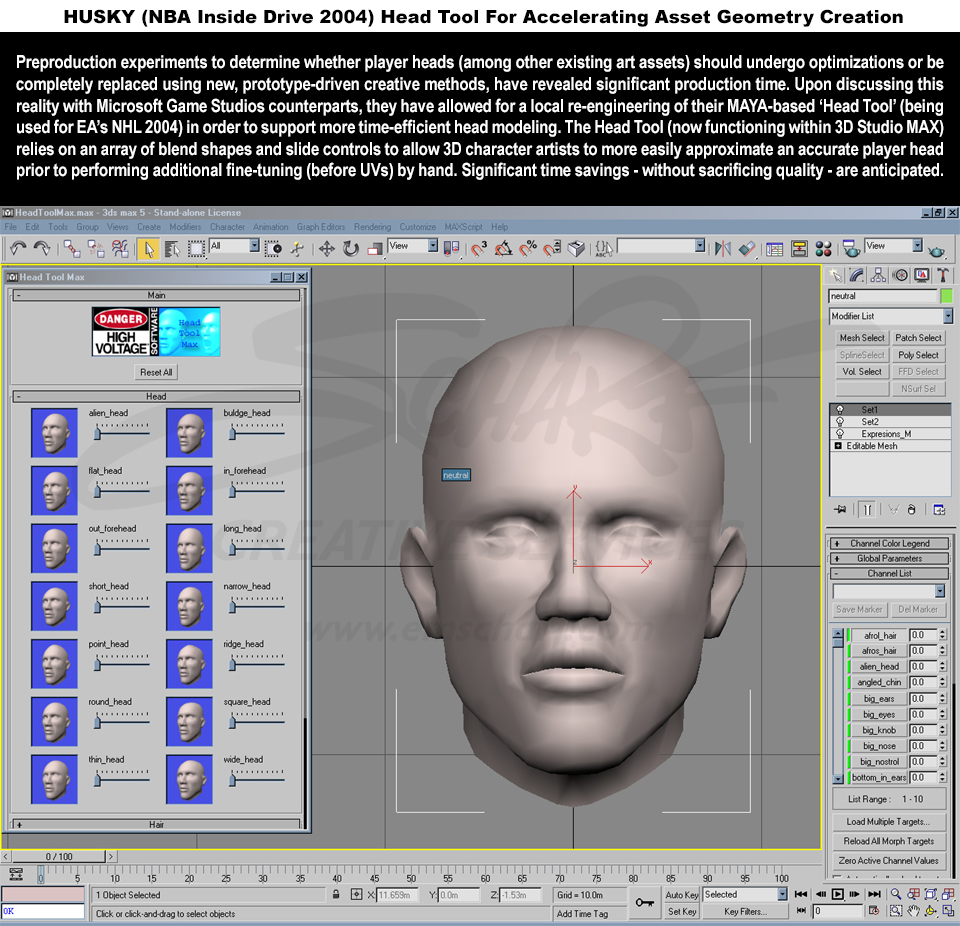Open the File menu

point(11,227)
